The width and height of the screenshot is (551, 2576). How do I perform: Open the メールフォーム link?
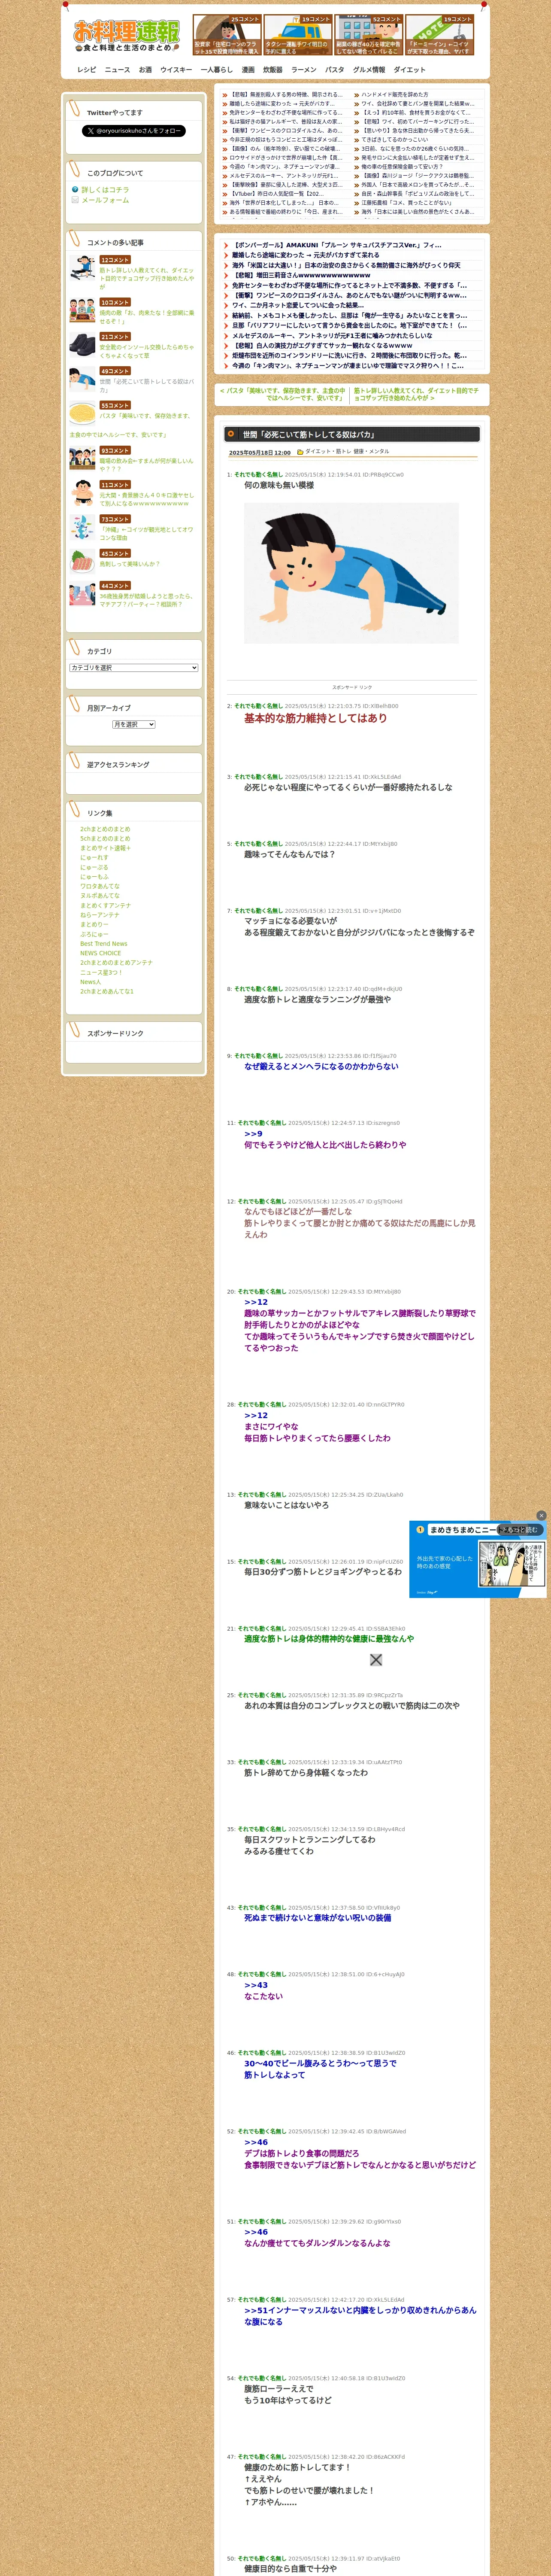pos(105,201)
